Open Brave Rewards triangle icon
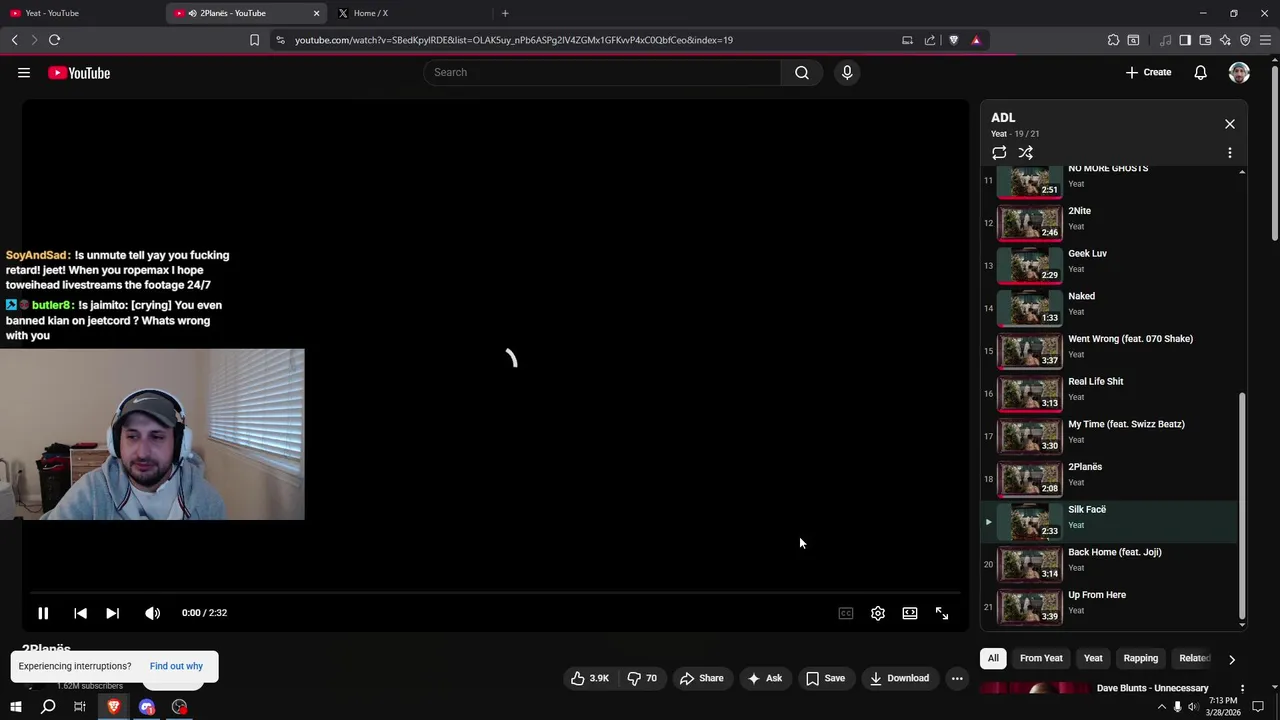This screenshot has height=720, width=1280. tap(976, 40)
